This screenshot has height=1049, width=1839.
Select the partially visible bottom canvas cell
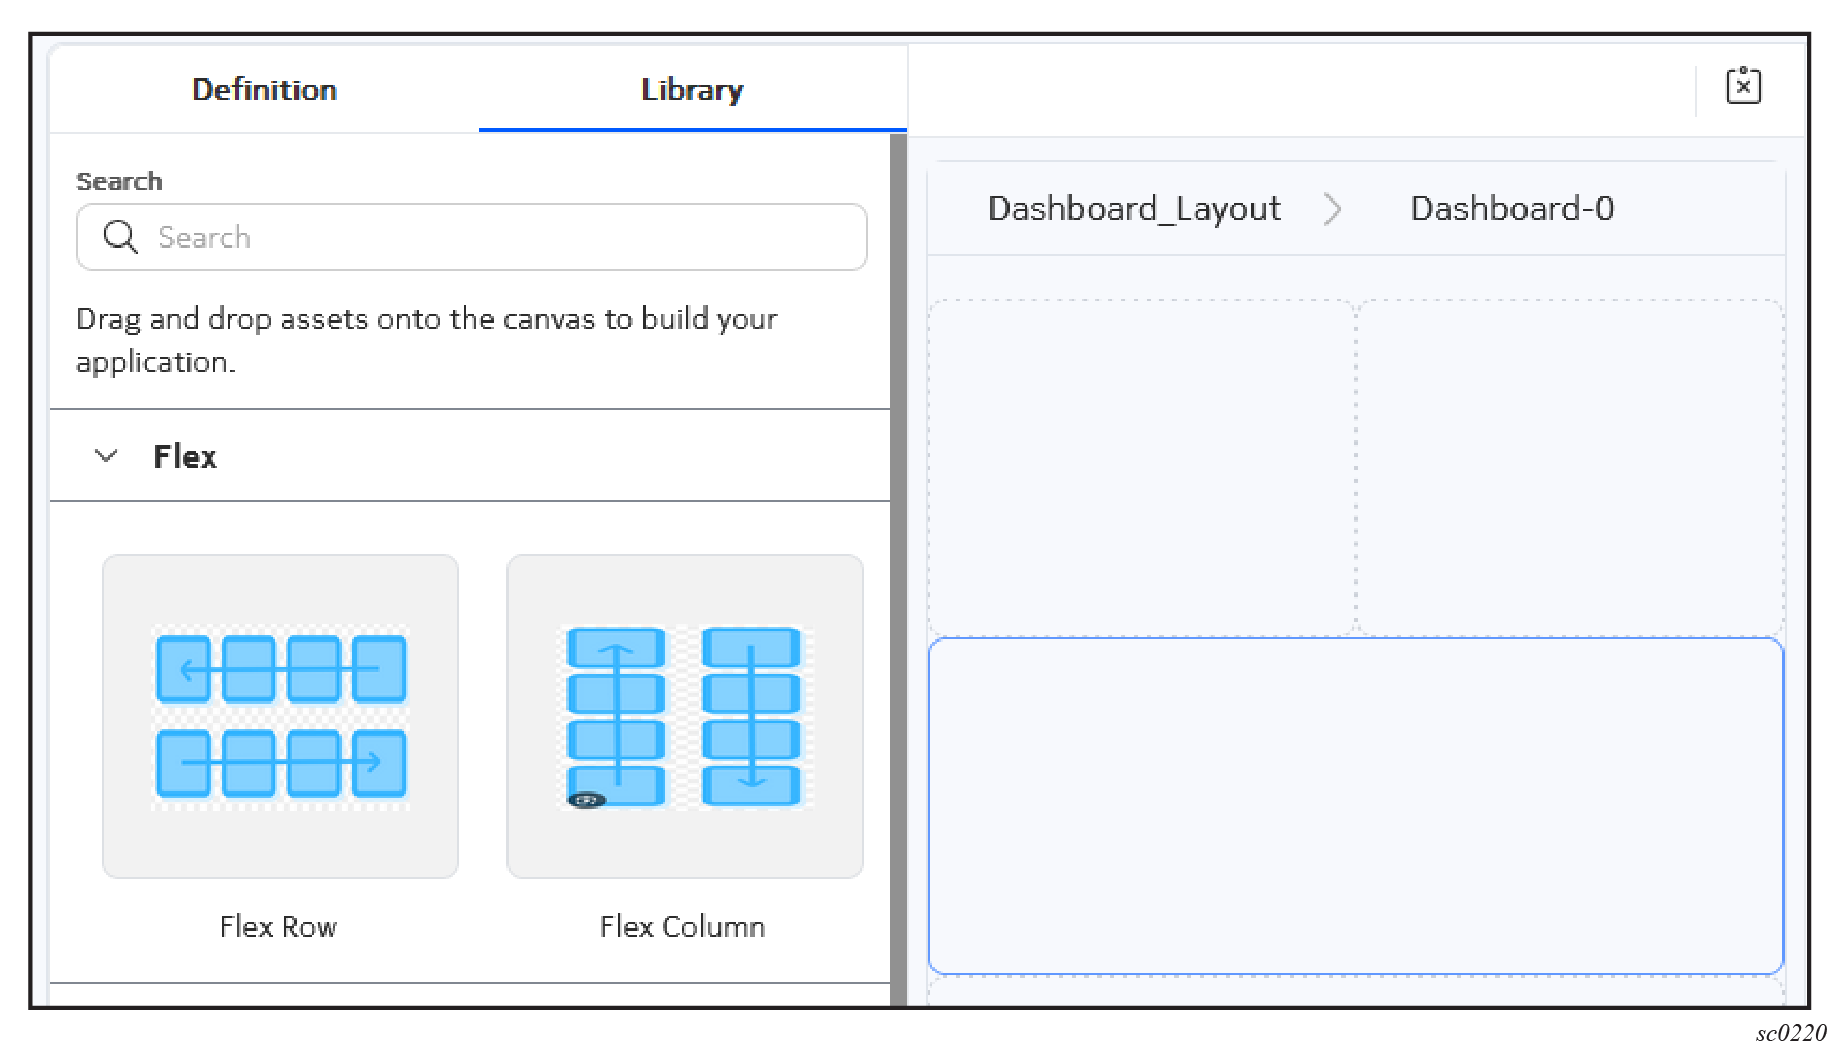(1355, 992)
